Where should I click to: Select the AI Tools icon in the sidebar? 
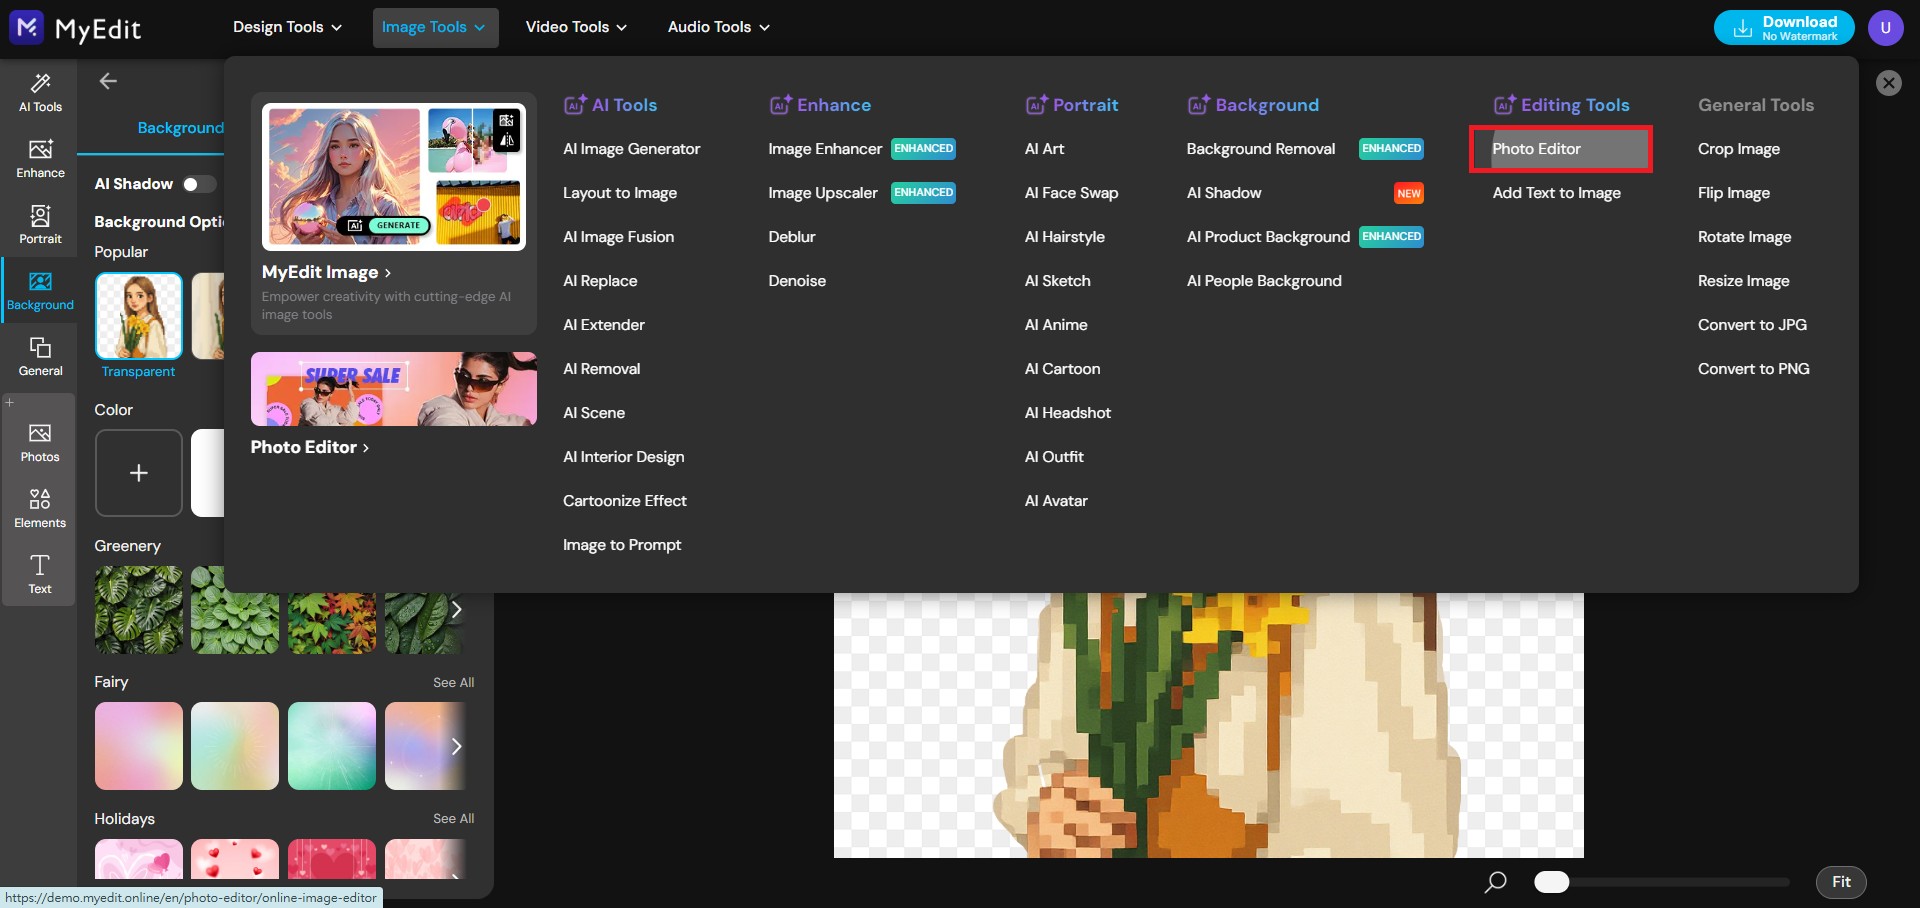pos(39,93)
